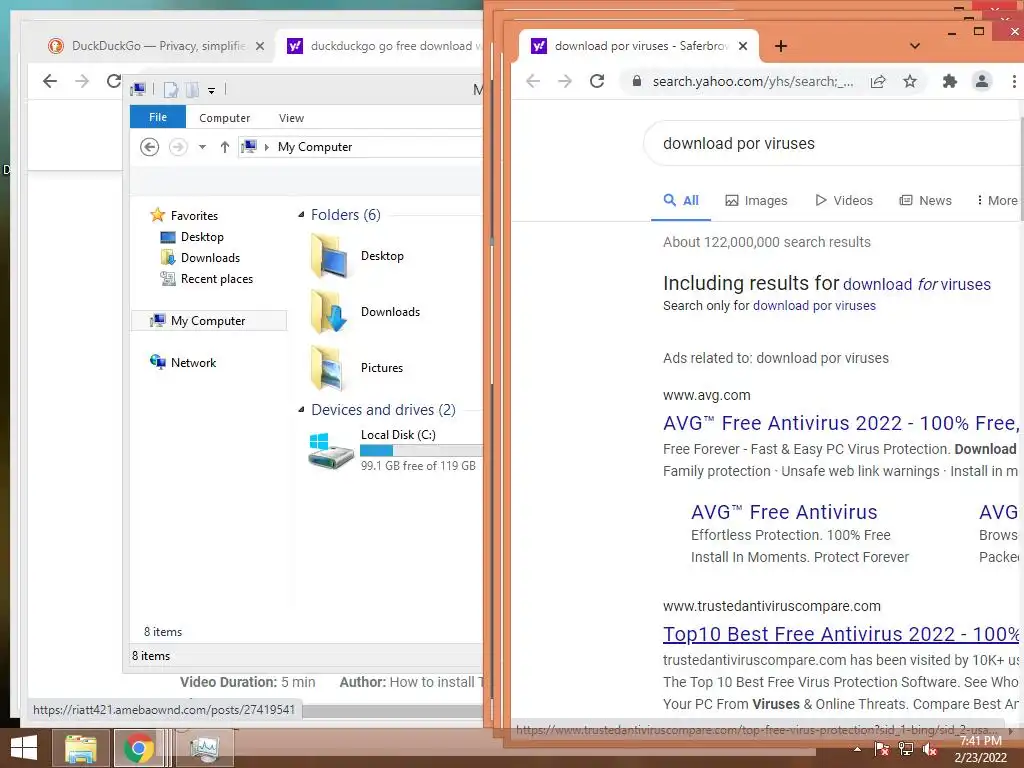
Task: Select the News results tab
Action: [x=925, y=200]
